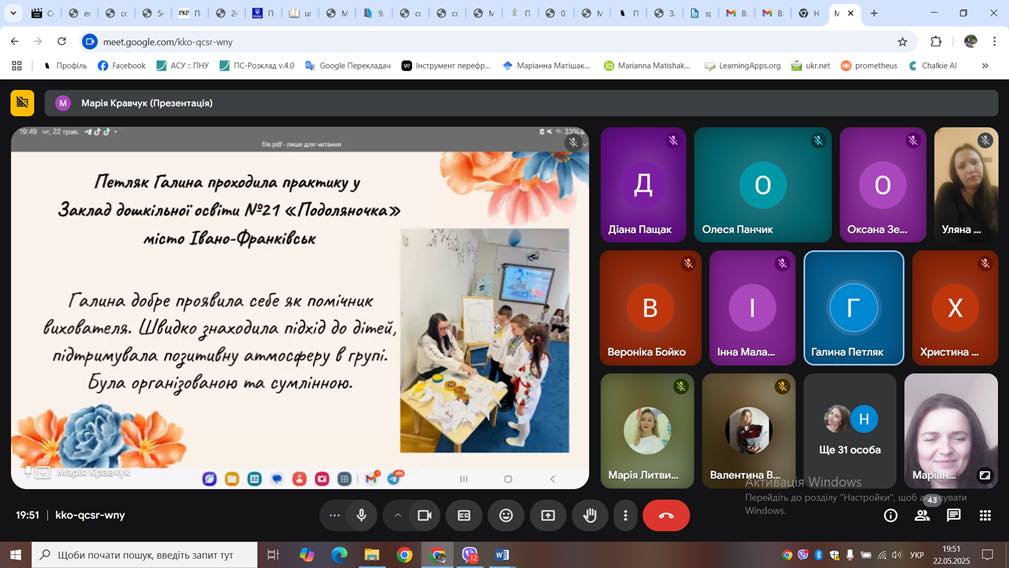Expand video settings arrow beside camera

pyautogui.click(x=397, y=515)
